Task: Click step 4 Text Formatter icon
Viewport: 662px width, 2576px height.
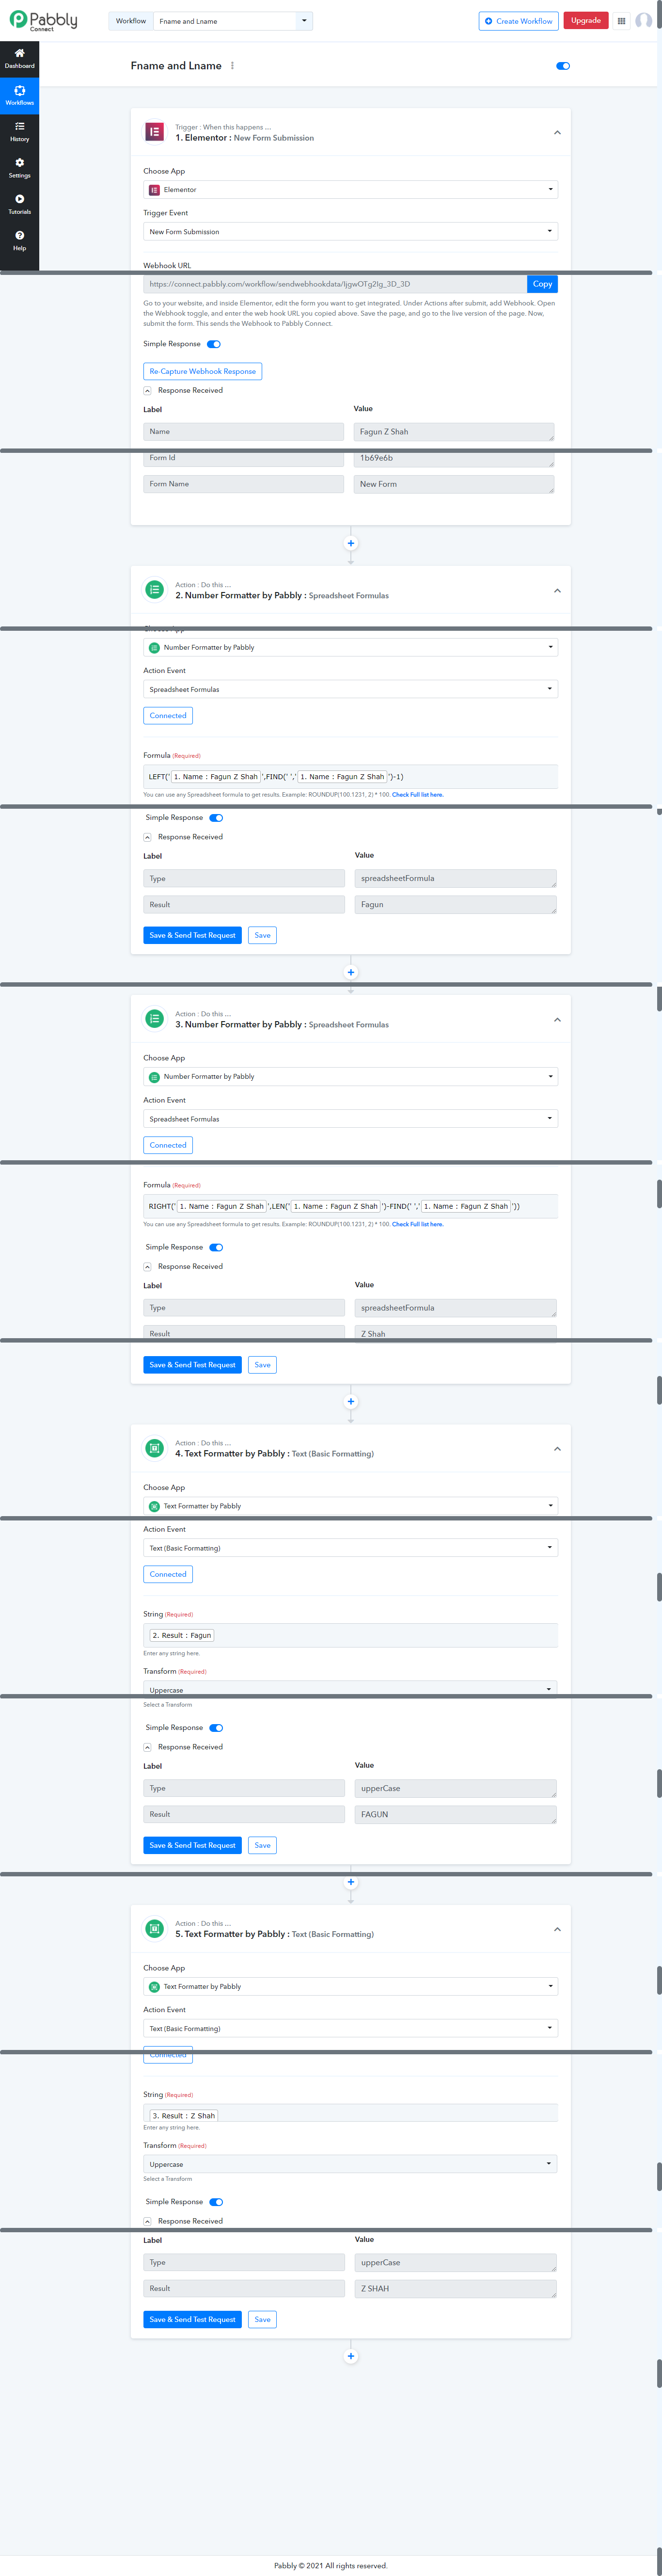Action: point(154,1448)
